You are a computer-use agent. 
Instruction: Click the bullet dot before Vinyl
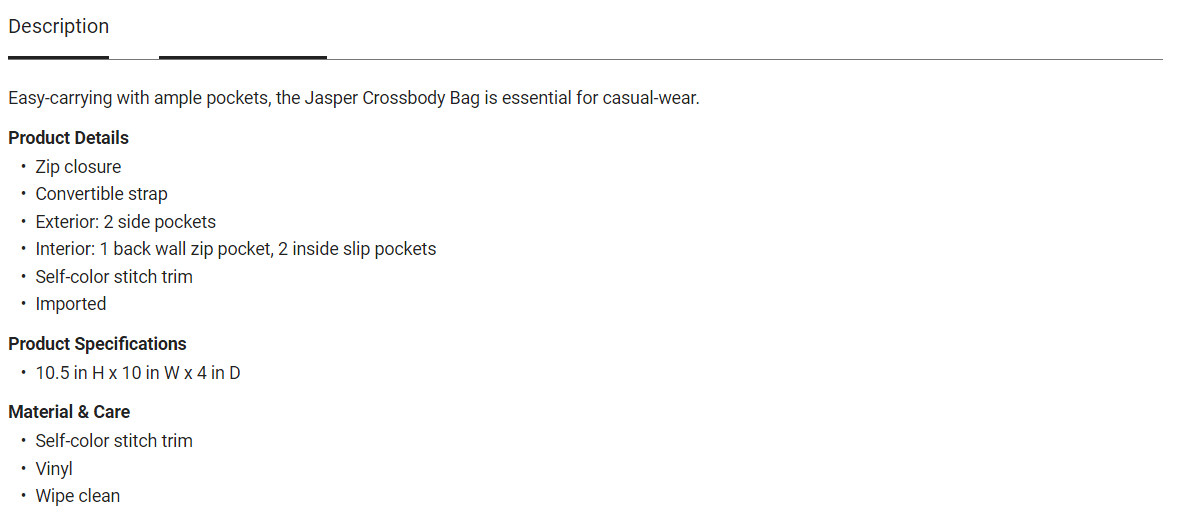[23, 469]
